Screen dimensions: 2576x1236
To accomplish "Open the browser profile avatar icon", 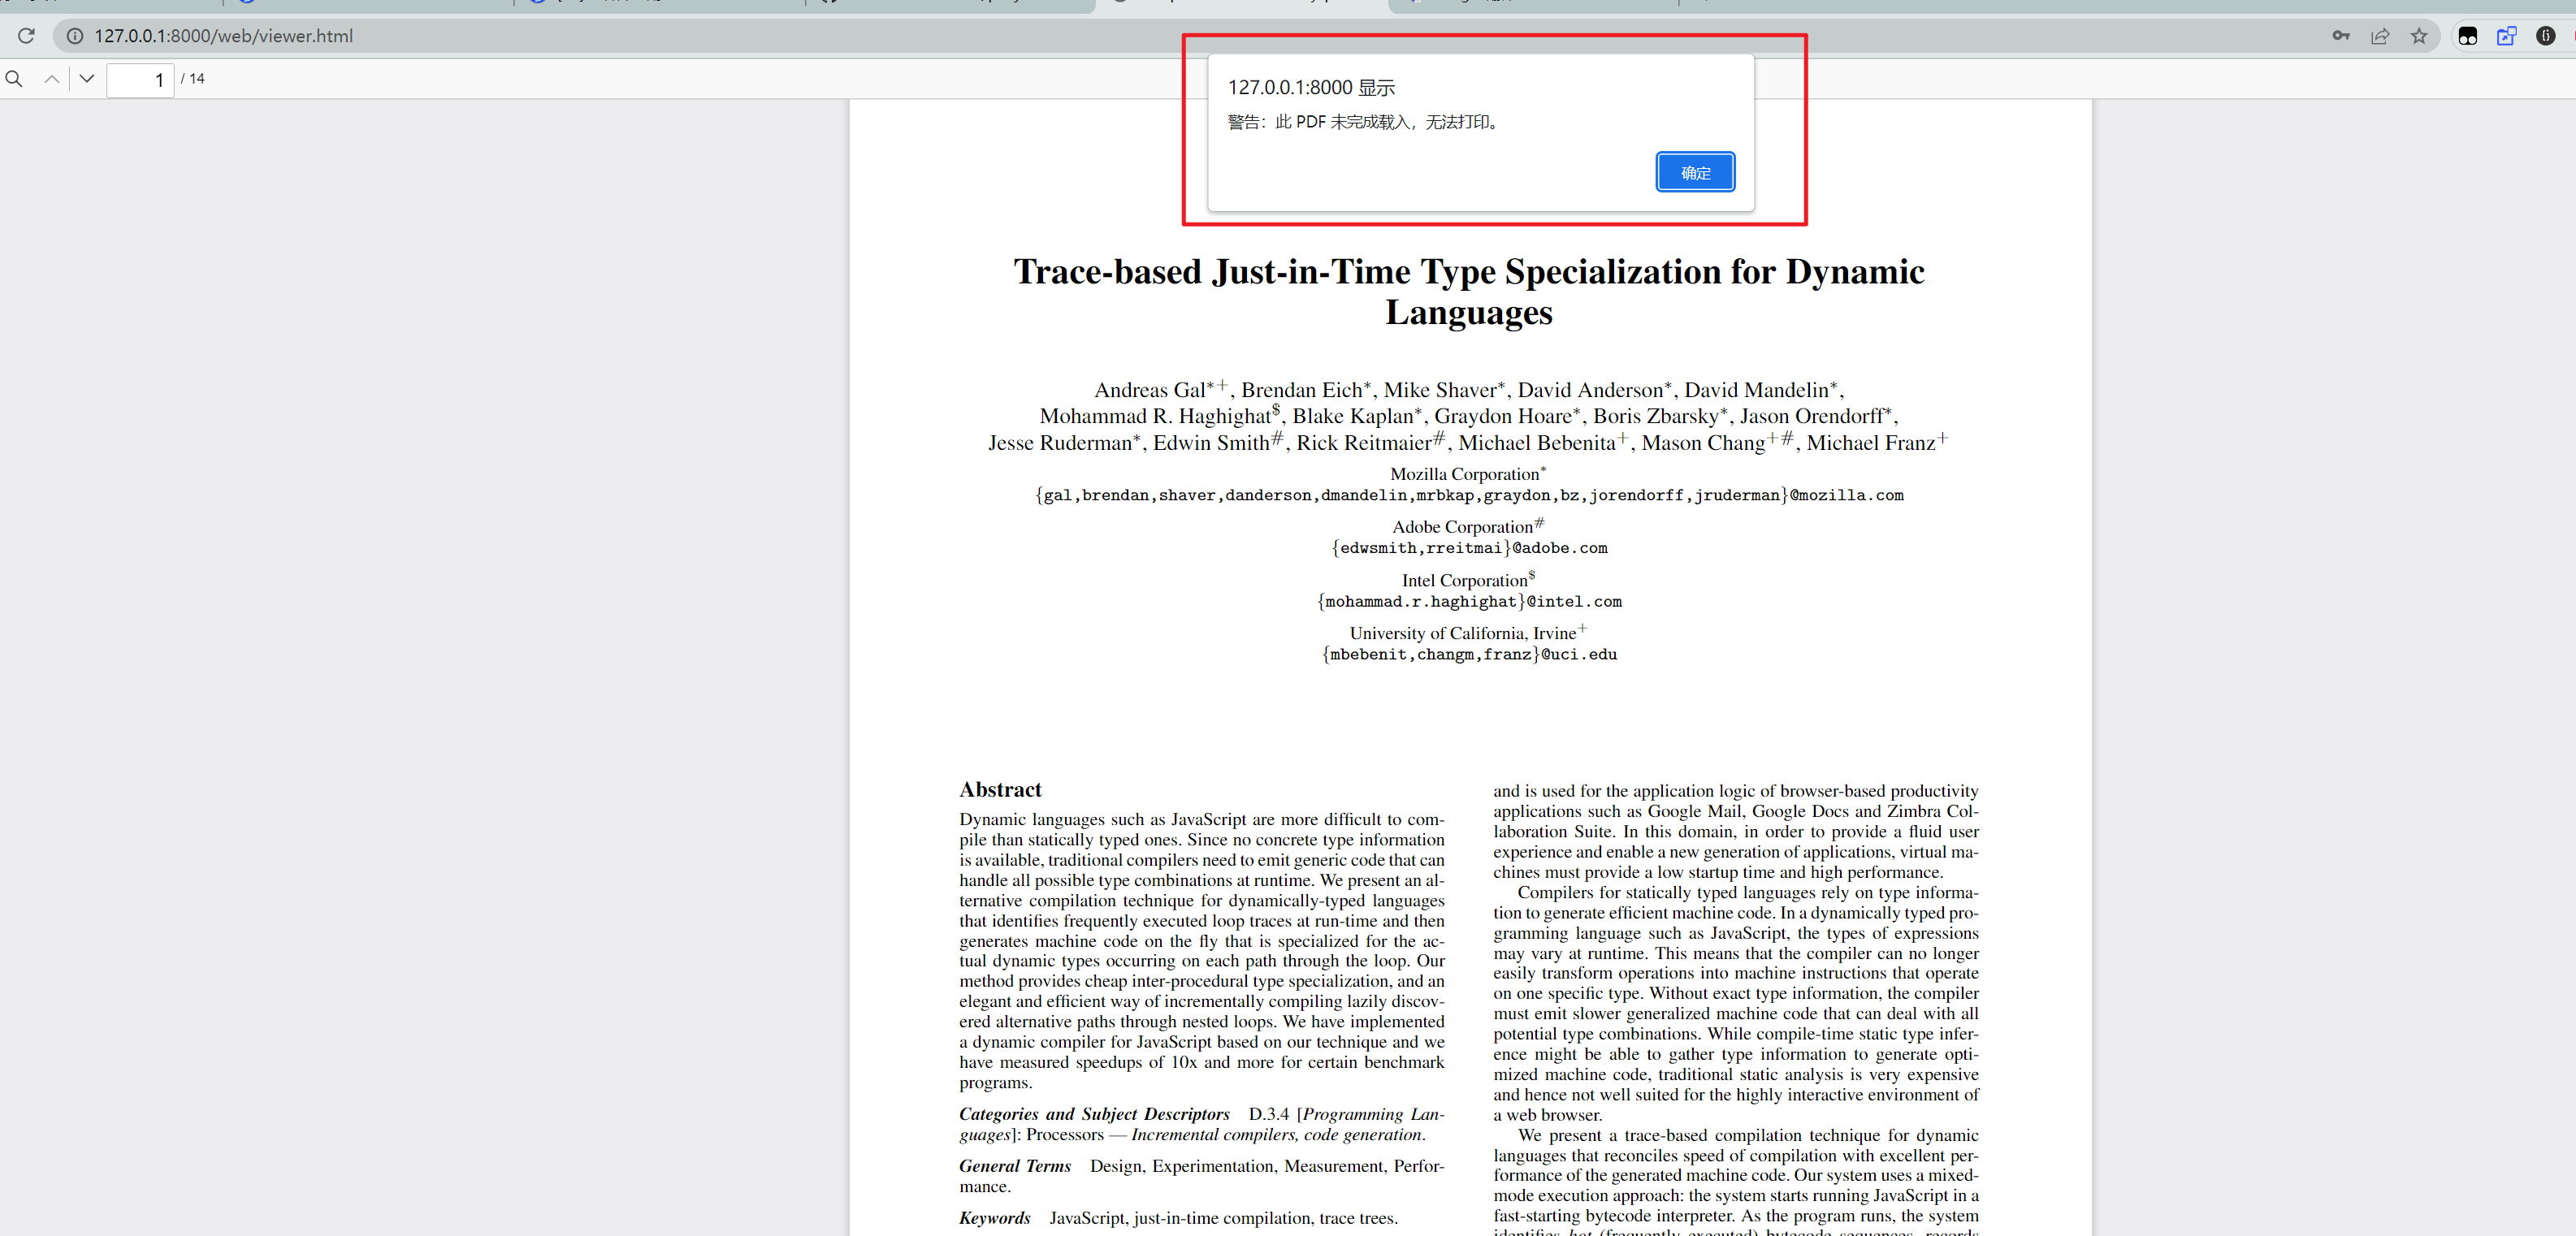I will 2546,36.
